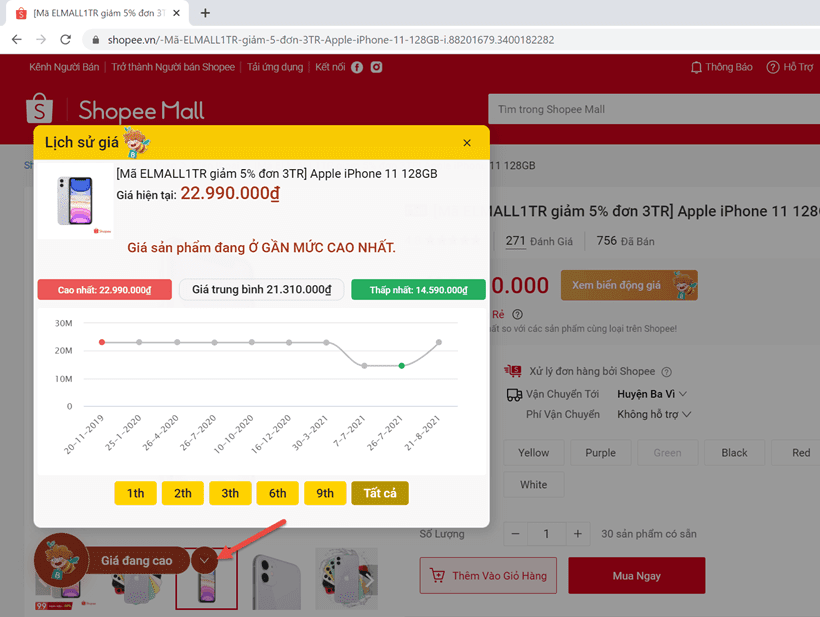Open the Huyện Ba Vì shipping location dropdown
Image resolution: width=820 pixels, height=617 pixels.
tap(653, 393)
